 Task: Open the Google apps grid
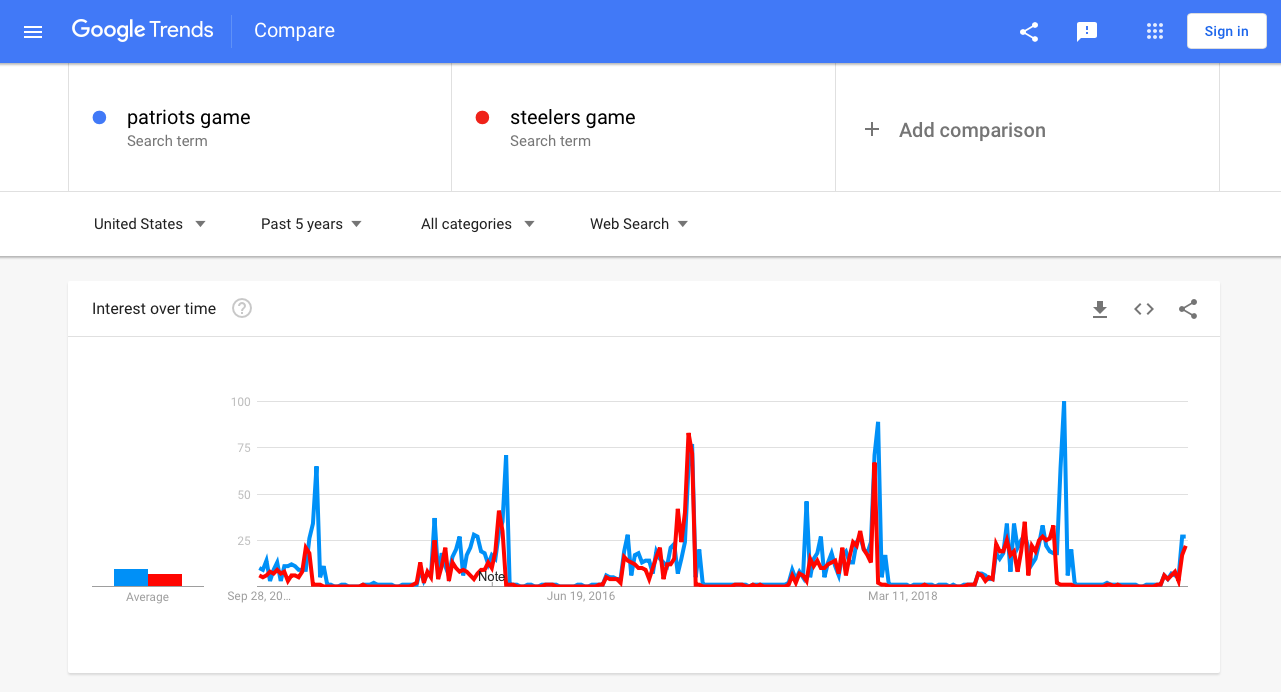1155,31
